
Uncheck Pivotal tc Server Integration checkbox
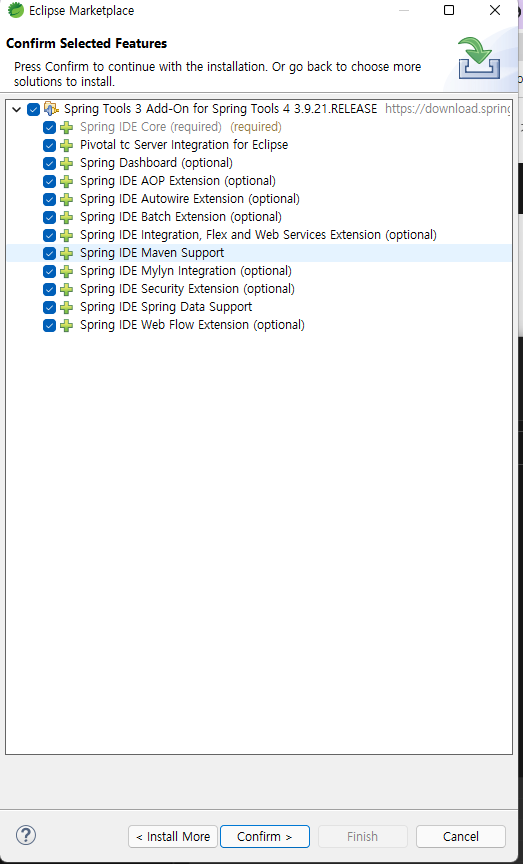pyautogui.click(x=49, y=145)
